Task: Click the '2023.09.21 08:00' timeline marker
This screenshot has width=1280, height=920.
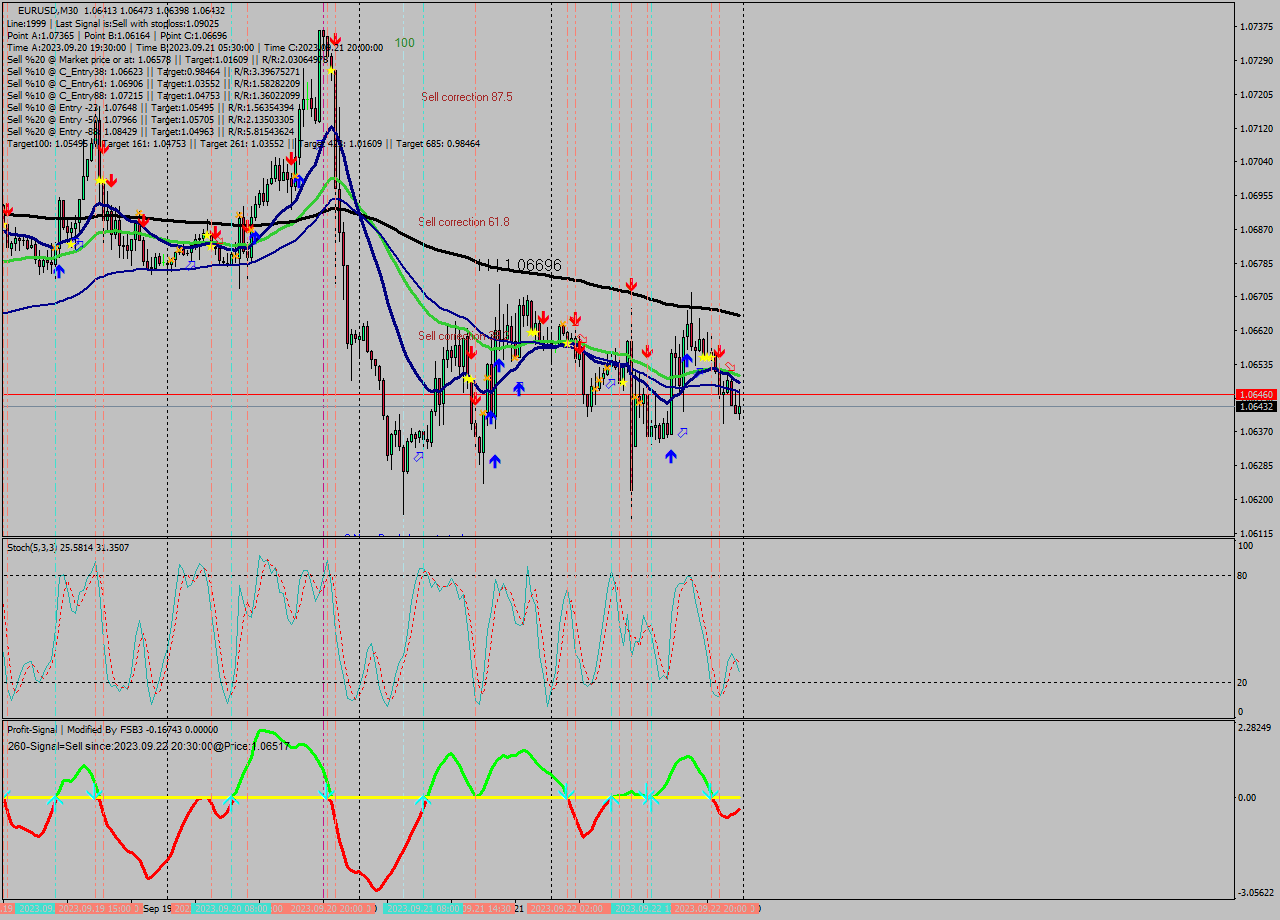Action: point(425,908)
